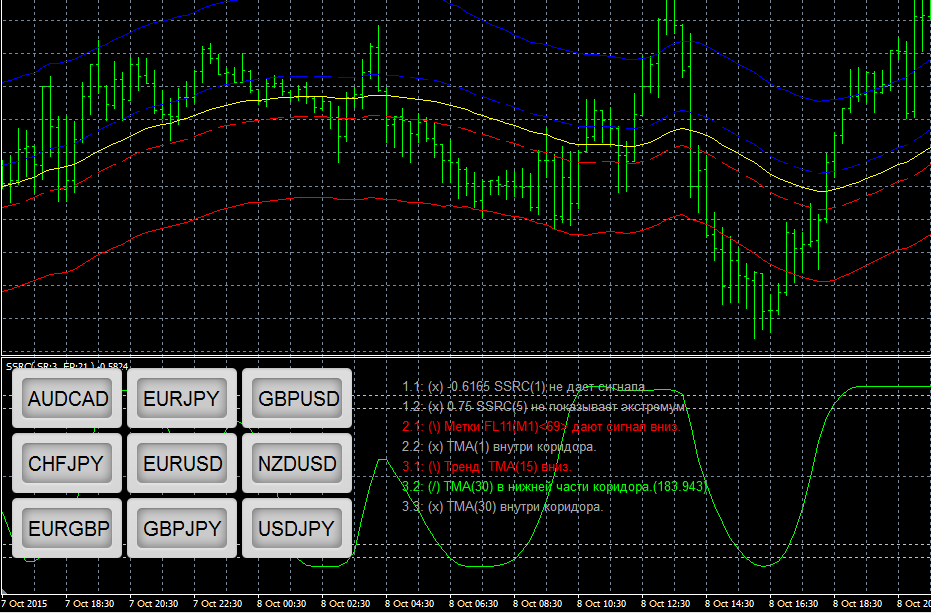Image resolution: width=931 pixels, height=614 pixels.
Task: Choose the CHFJPY pair button
Action: coord(67,463)
